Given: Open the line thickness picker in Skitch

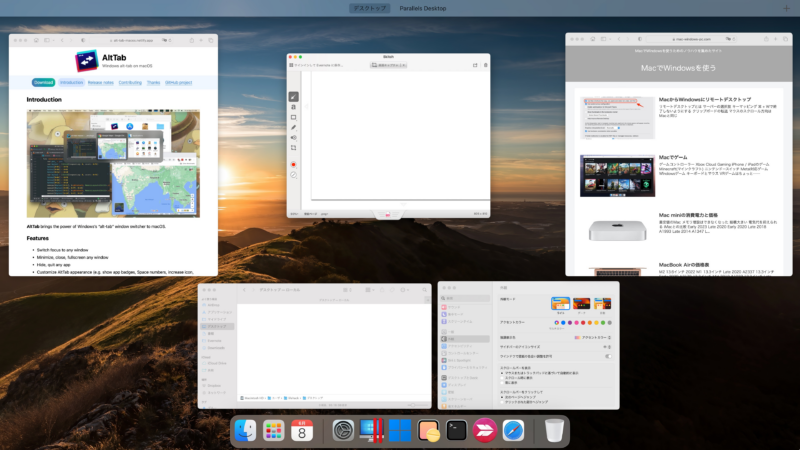Looking at the screenshot, I should click(293, 175).
